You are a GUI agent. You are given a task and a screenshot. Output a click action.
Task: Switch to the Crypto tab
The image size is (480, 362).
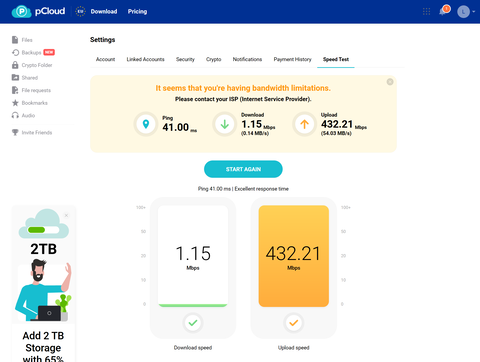[213, 59]
